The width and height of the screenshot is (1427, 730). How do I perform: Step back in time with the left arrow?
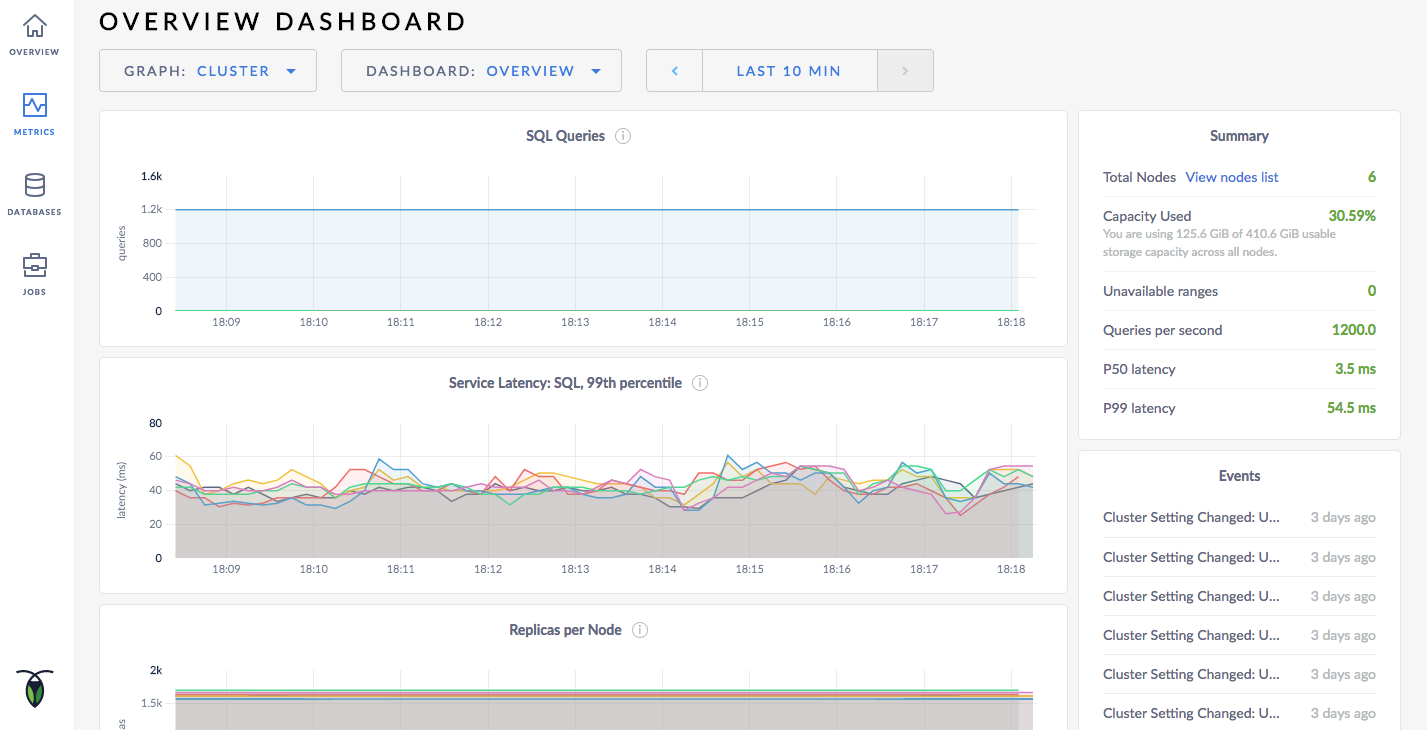tap(674, 70)
